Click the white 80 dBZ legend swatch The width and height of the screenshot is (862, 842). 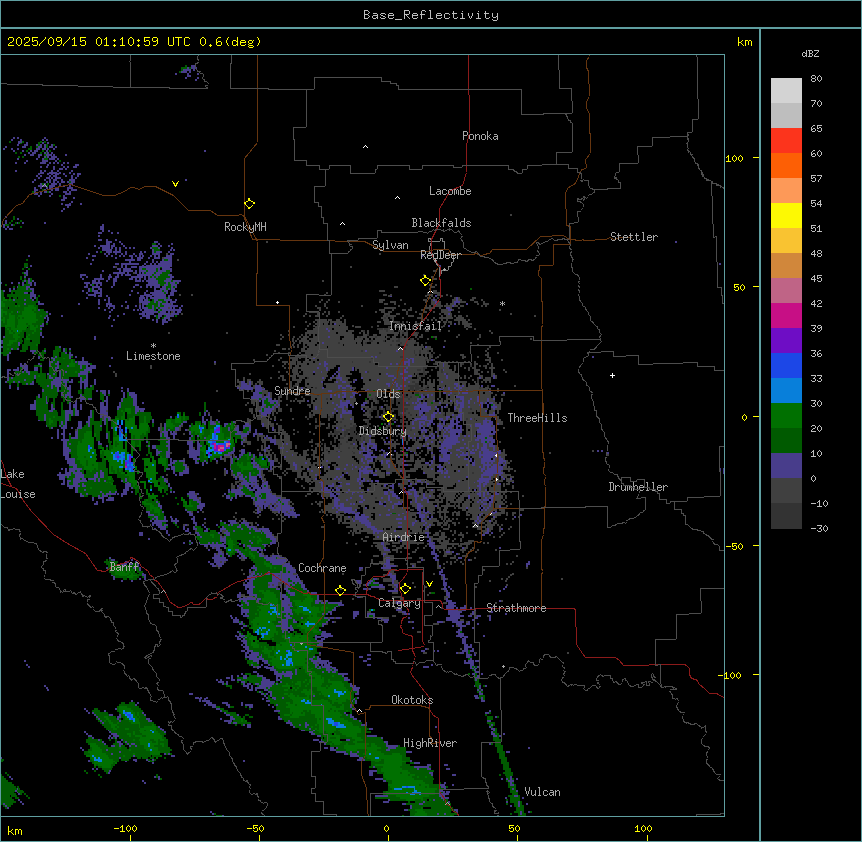point(786,91)
